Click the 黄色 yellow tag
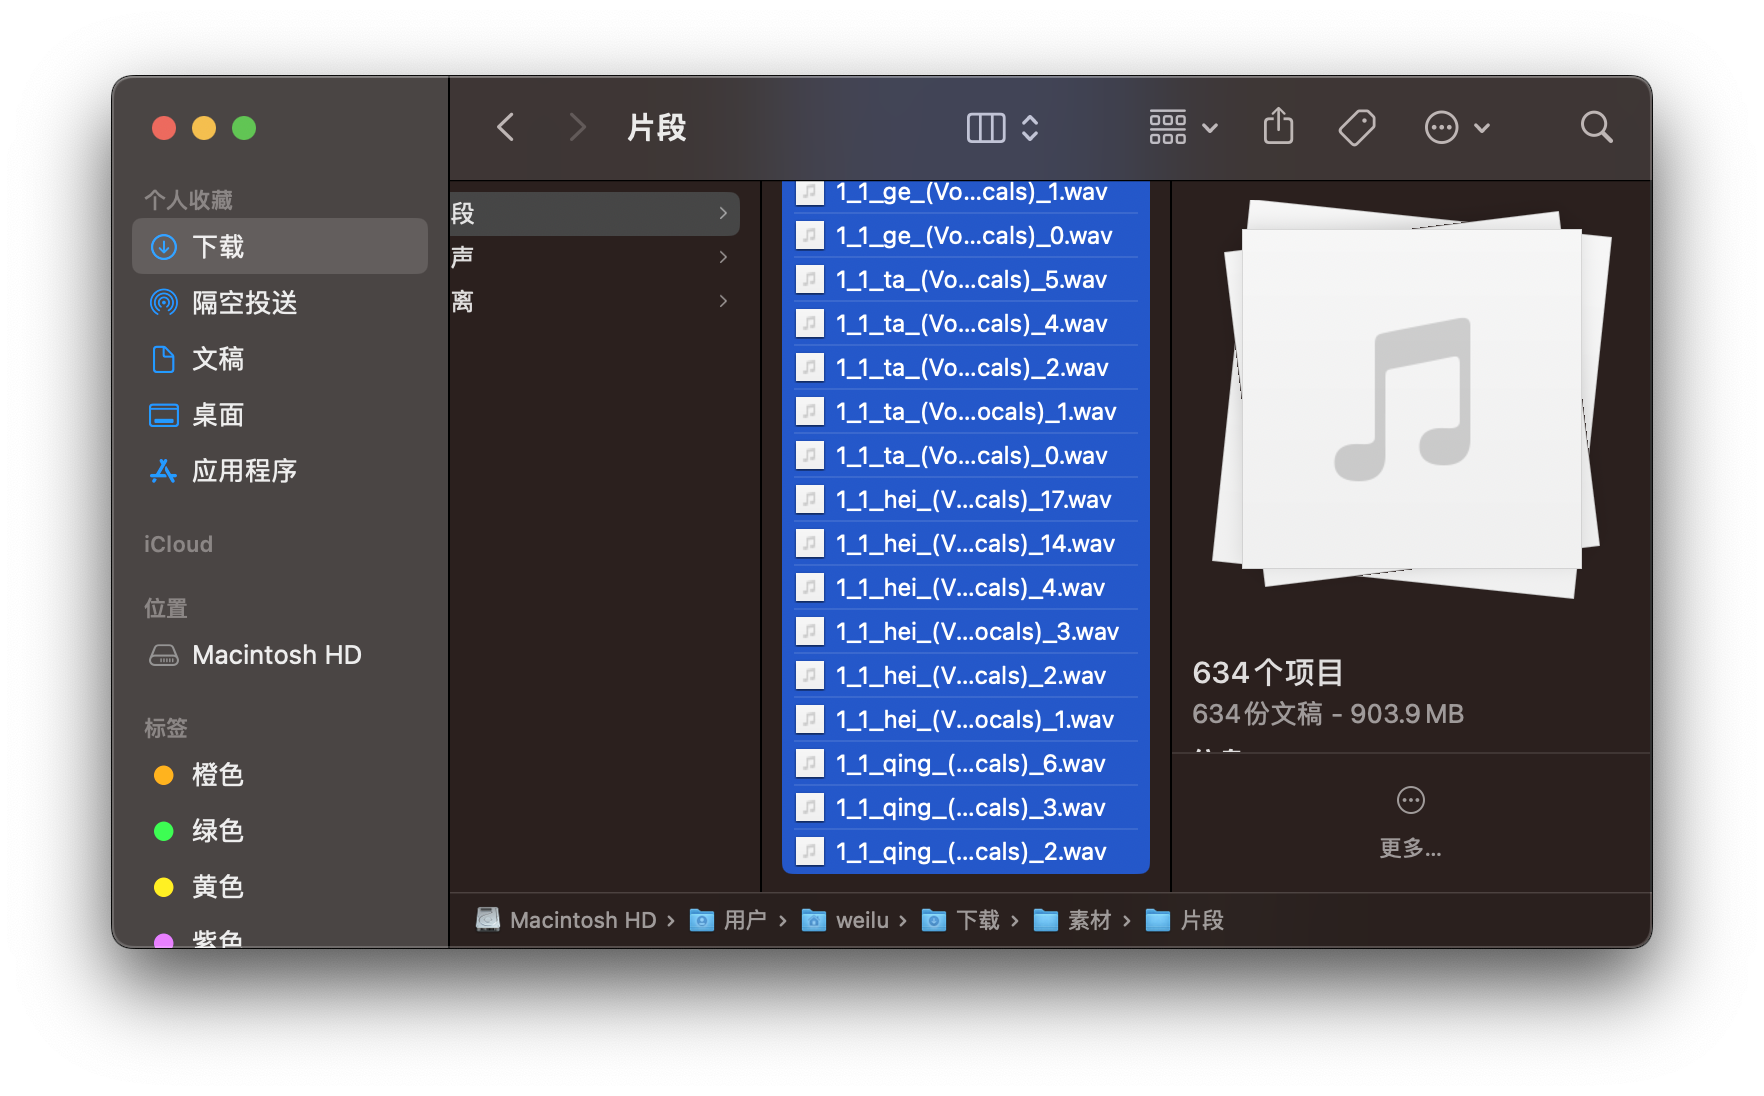 click(x=280, y=886)
